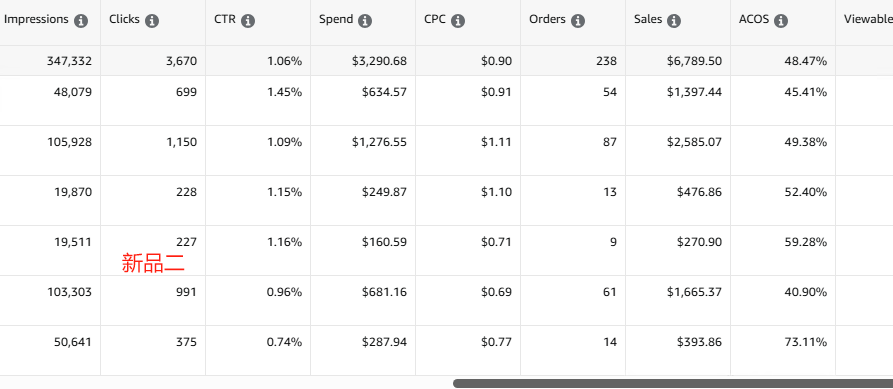
Task: Open the CPC column info icon
Action: click(458, 21)
